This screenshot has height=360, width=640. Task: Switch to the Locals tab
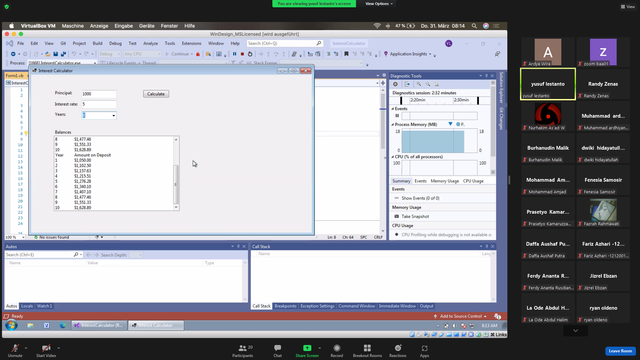point(27,306)
